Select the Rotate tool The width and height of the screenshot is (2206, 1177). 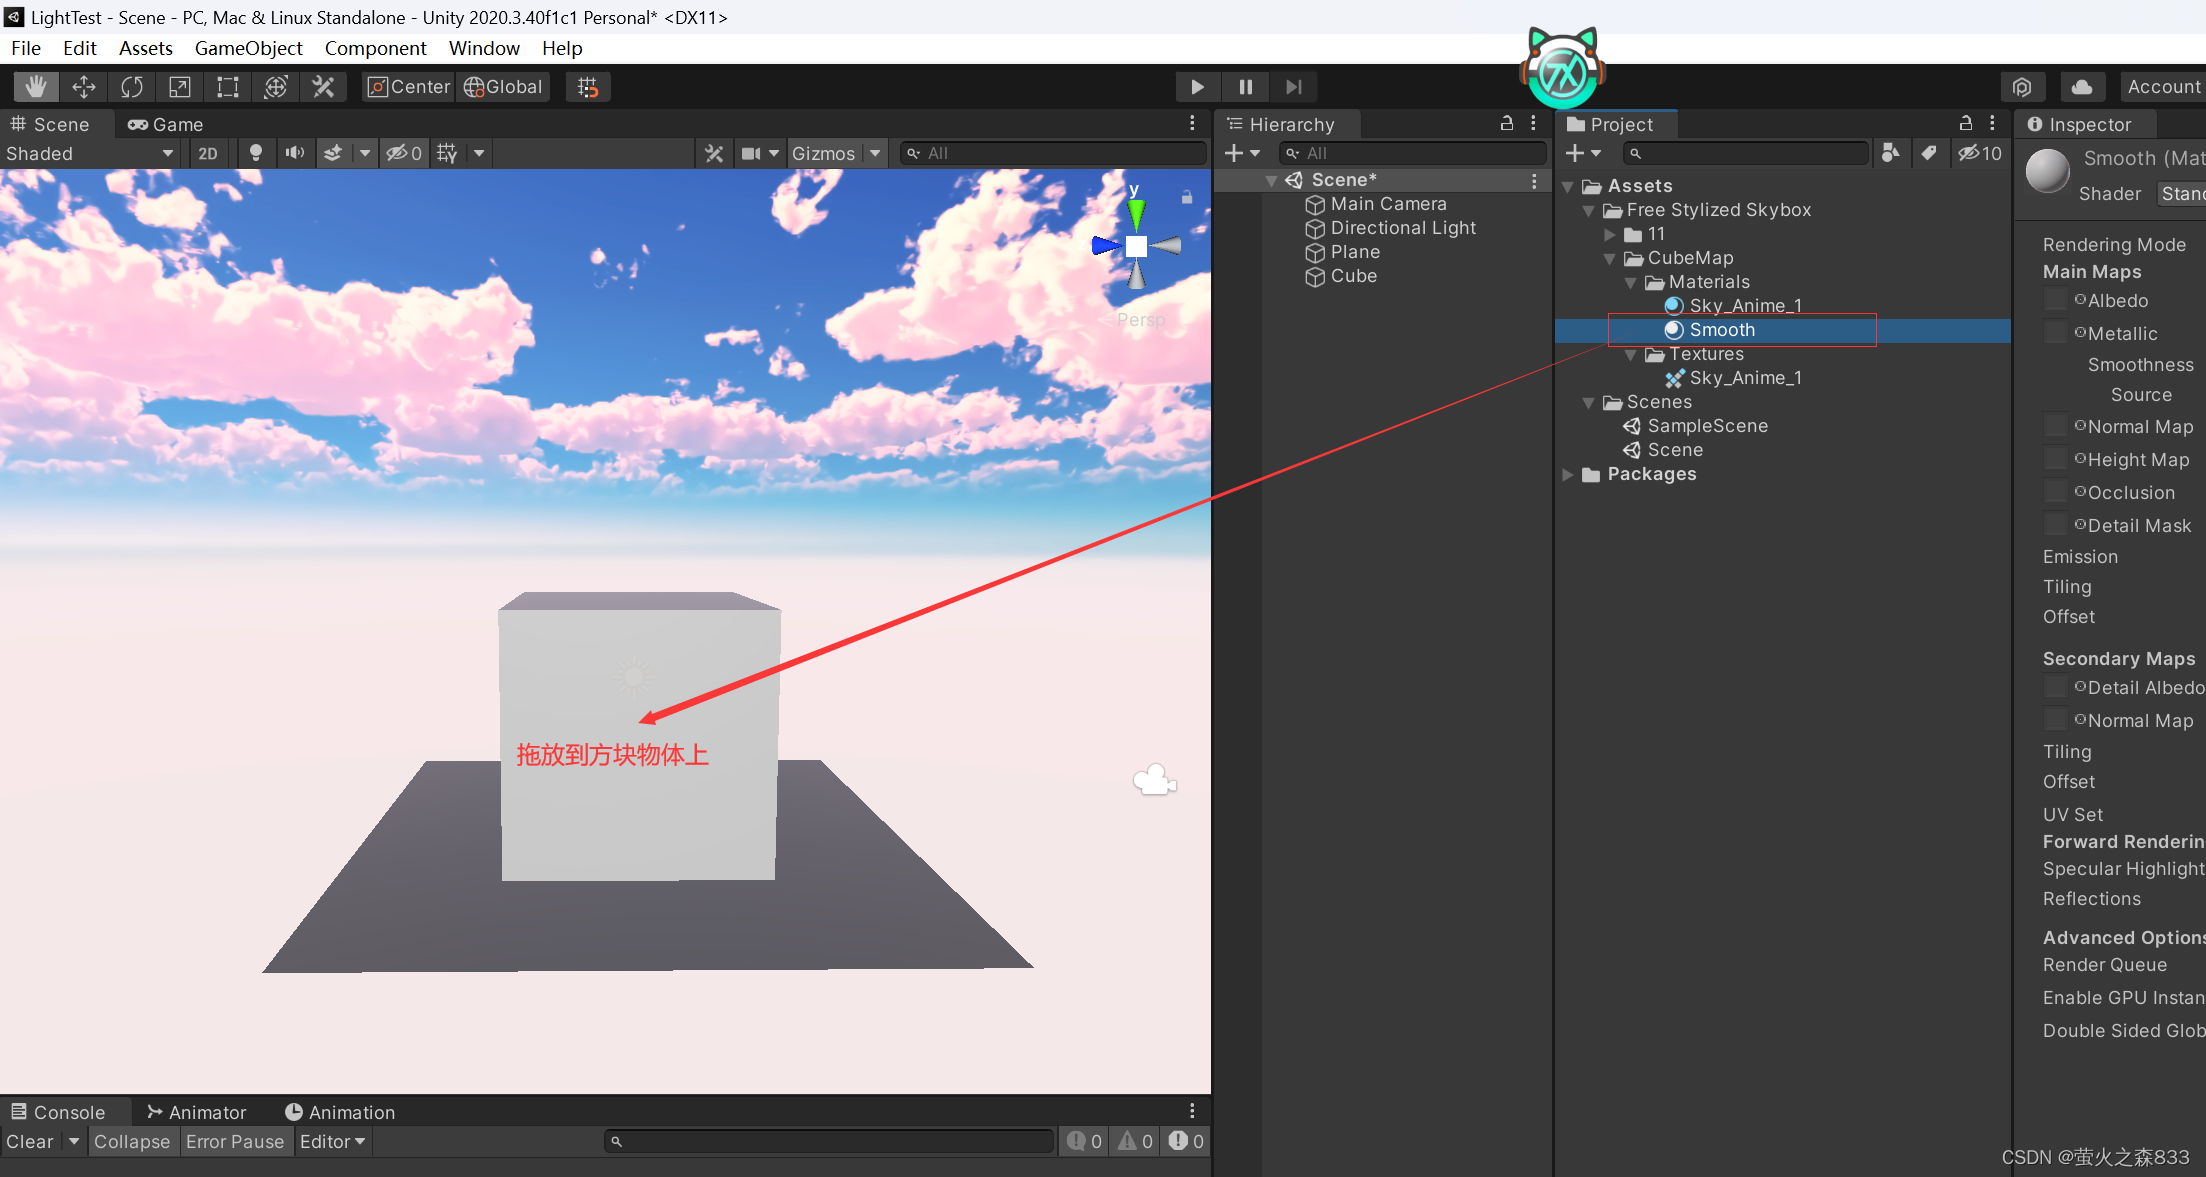[x=132, y=87]
